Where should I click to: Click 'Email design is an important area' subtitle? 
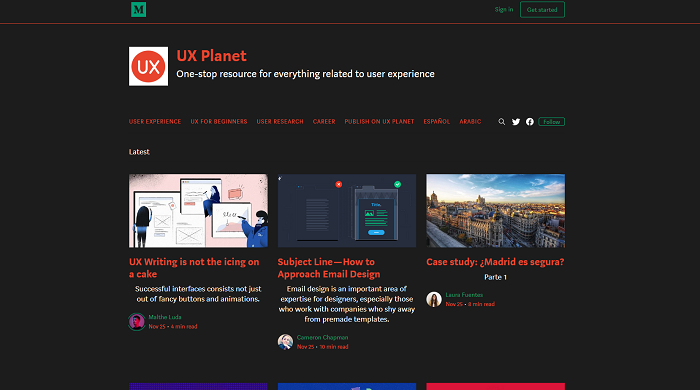[x=347, y=304]
